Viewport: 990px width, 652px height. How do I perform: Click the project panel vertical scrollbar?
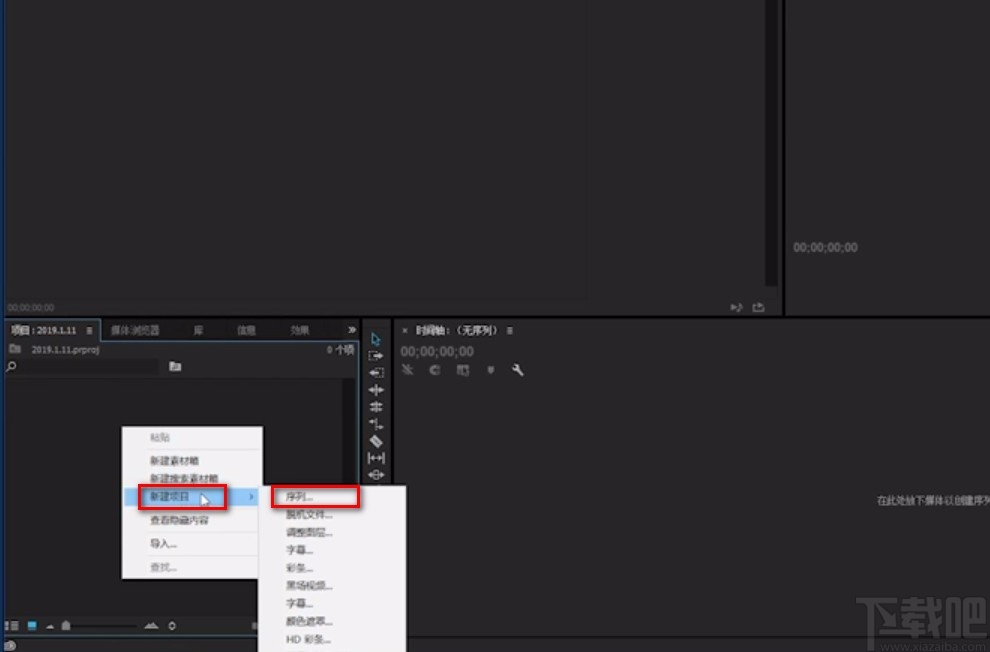coord(348,433)
